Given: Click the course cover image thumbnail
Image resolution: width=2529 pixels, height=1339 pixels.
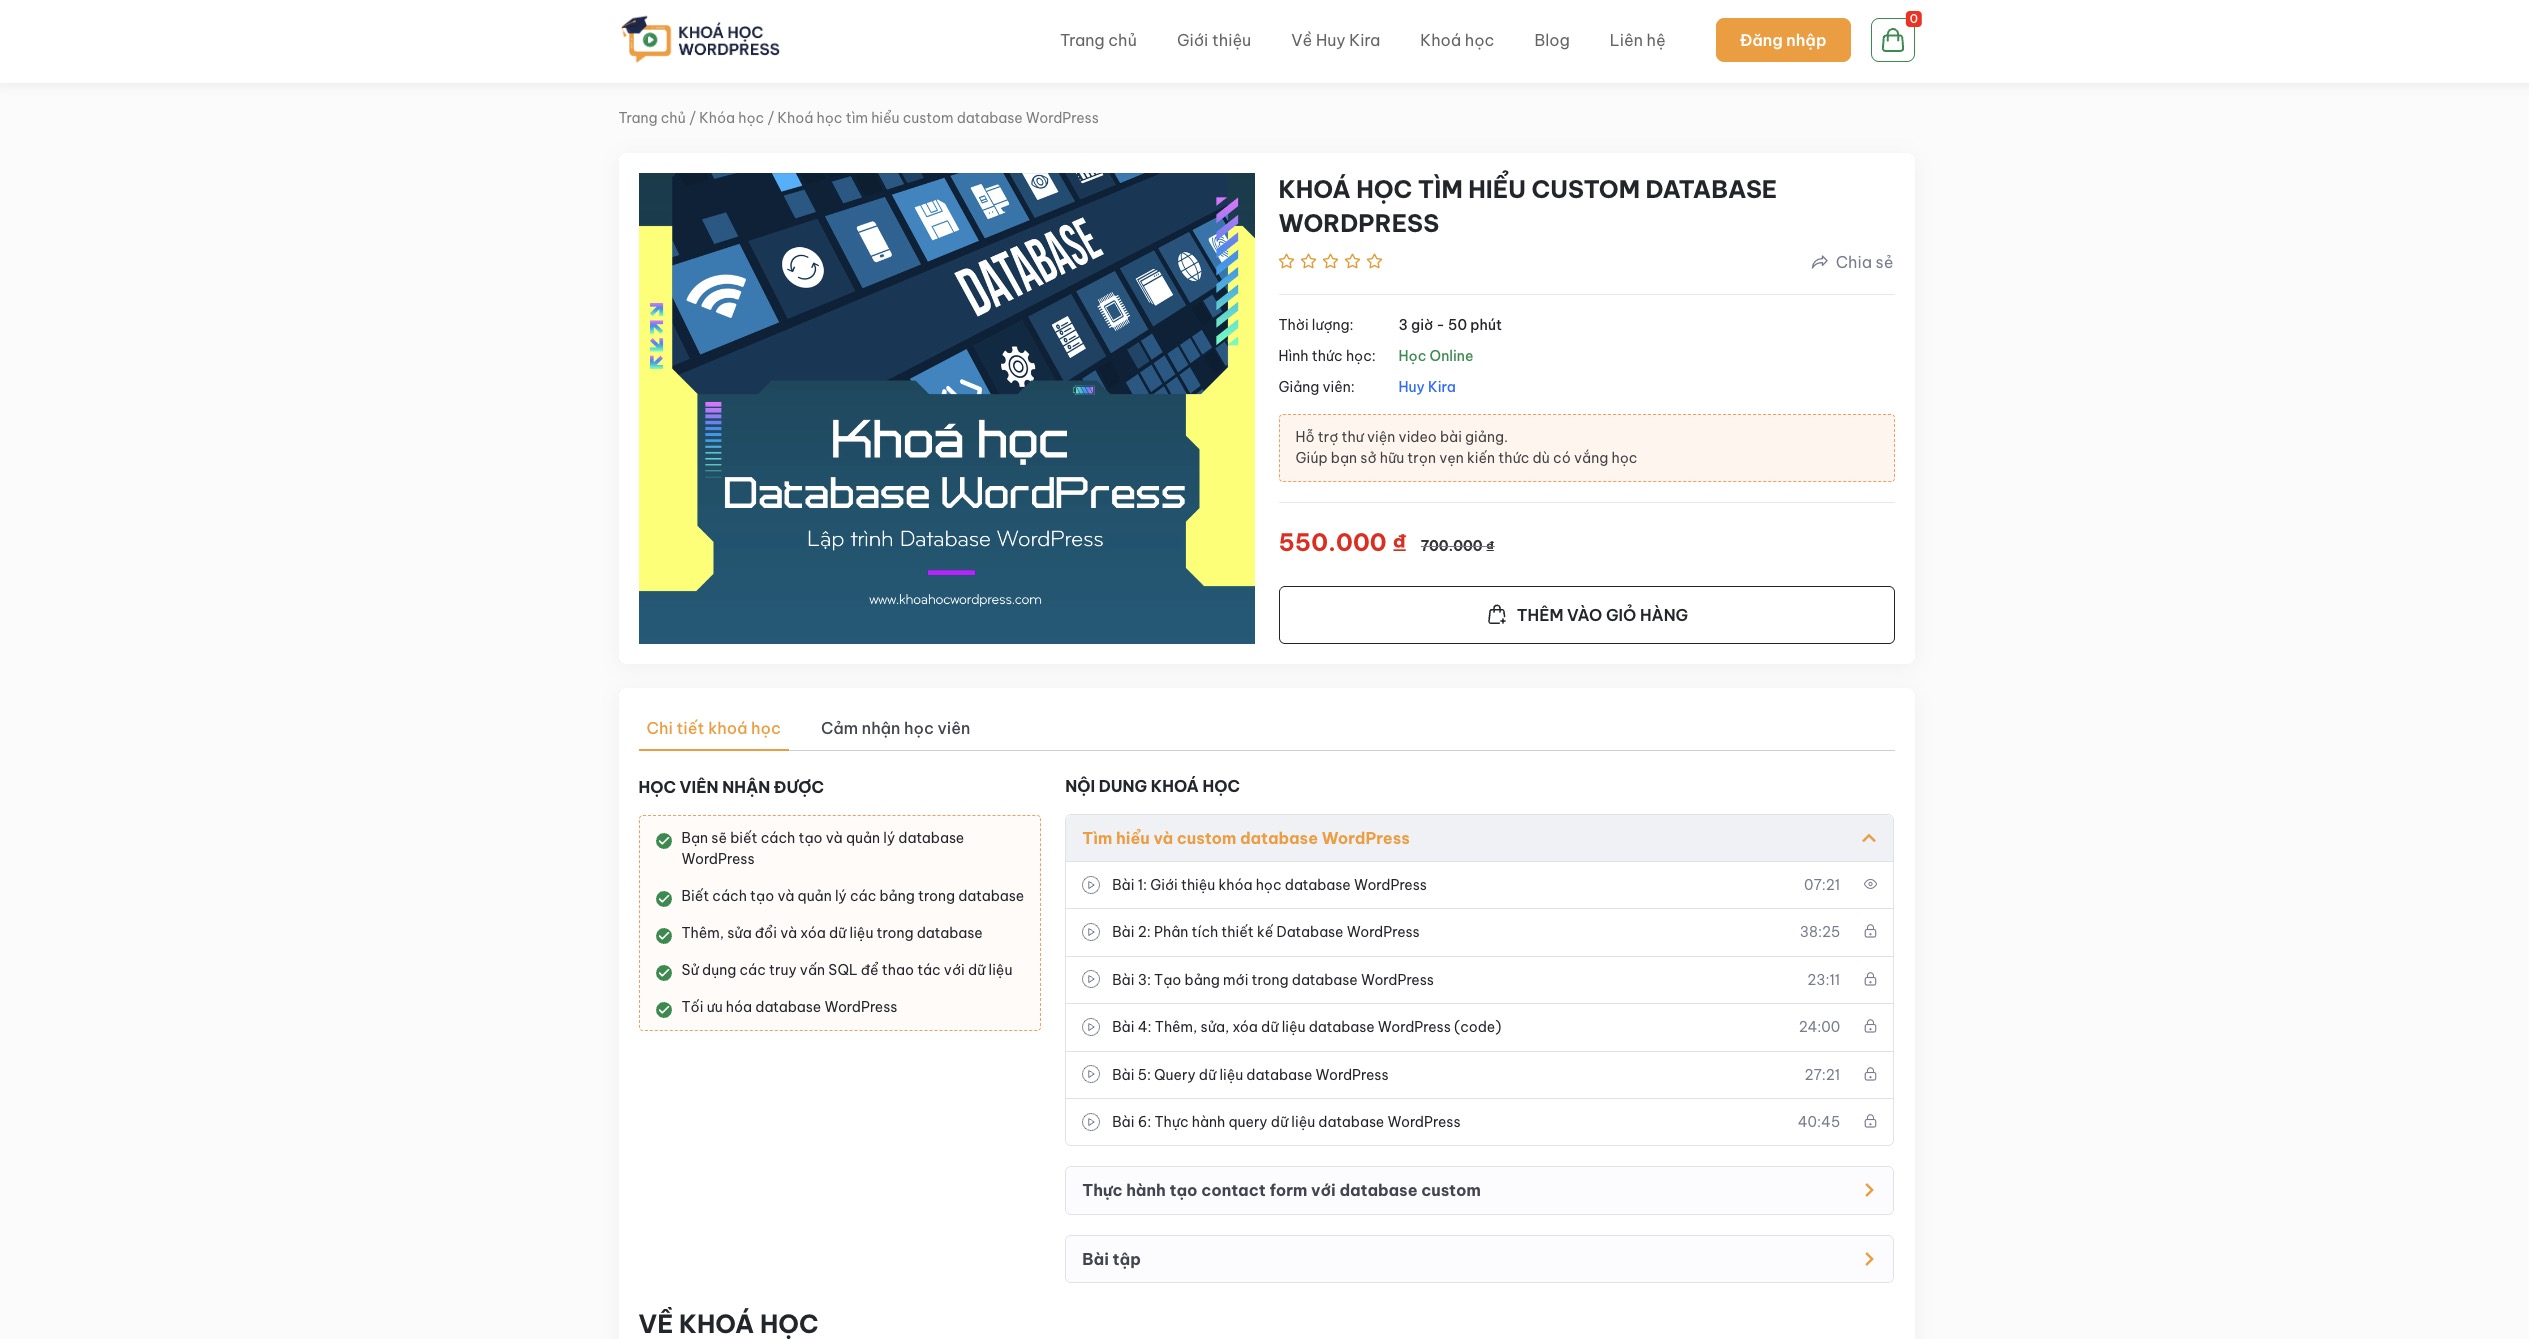Looking at the screenshot, I should point(946,408).
